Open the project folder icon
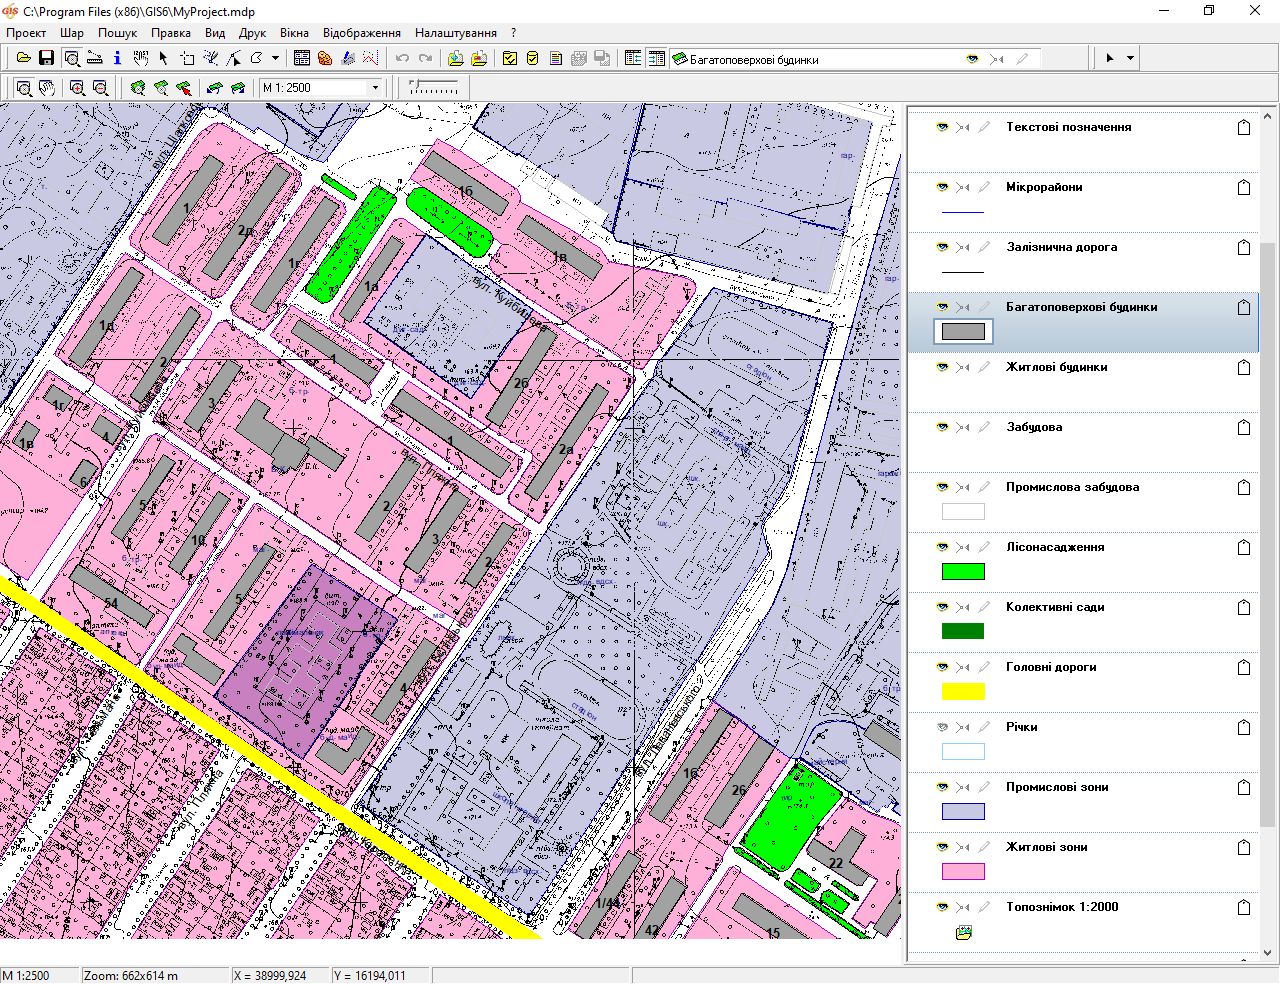 23,58
